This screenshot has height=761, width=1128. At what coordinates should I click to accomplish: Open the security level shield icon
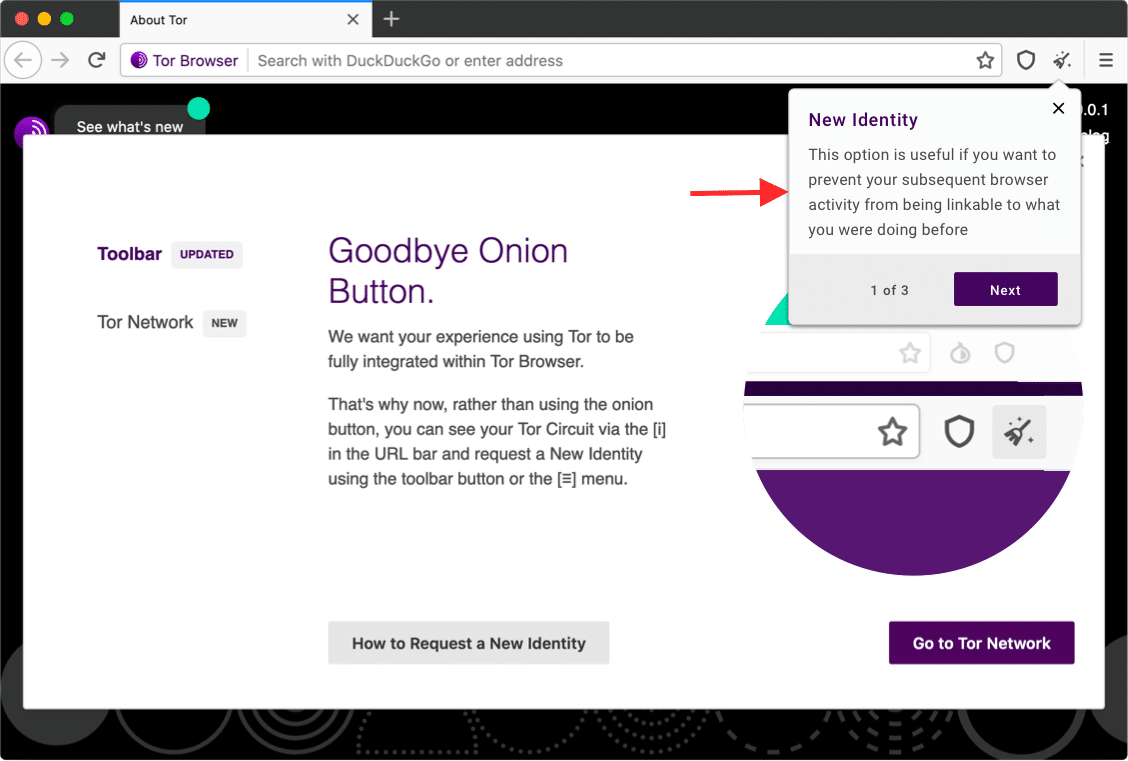(1026, 60)
